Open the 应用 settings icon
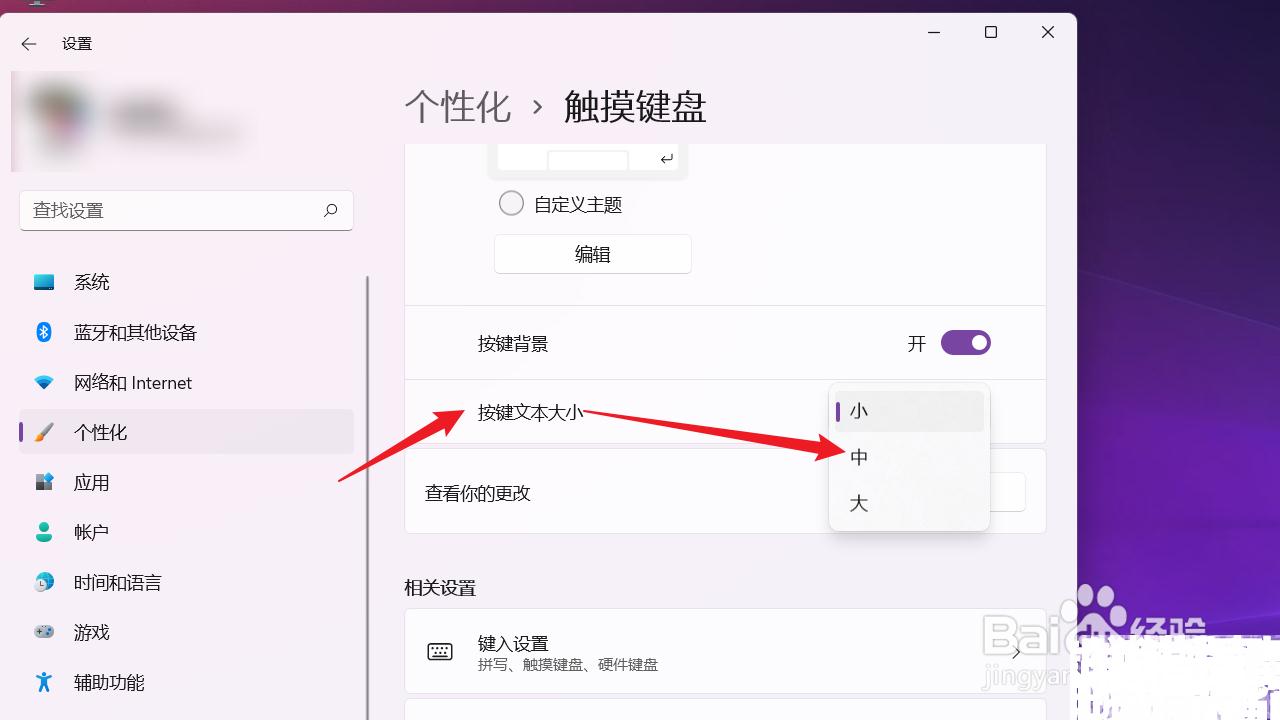This screenshot has width=1280, height=720. [x=44, y=482]
